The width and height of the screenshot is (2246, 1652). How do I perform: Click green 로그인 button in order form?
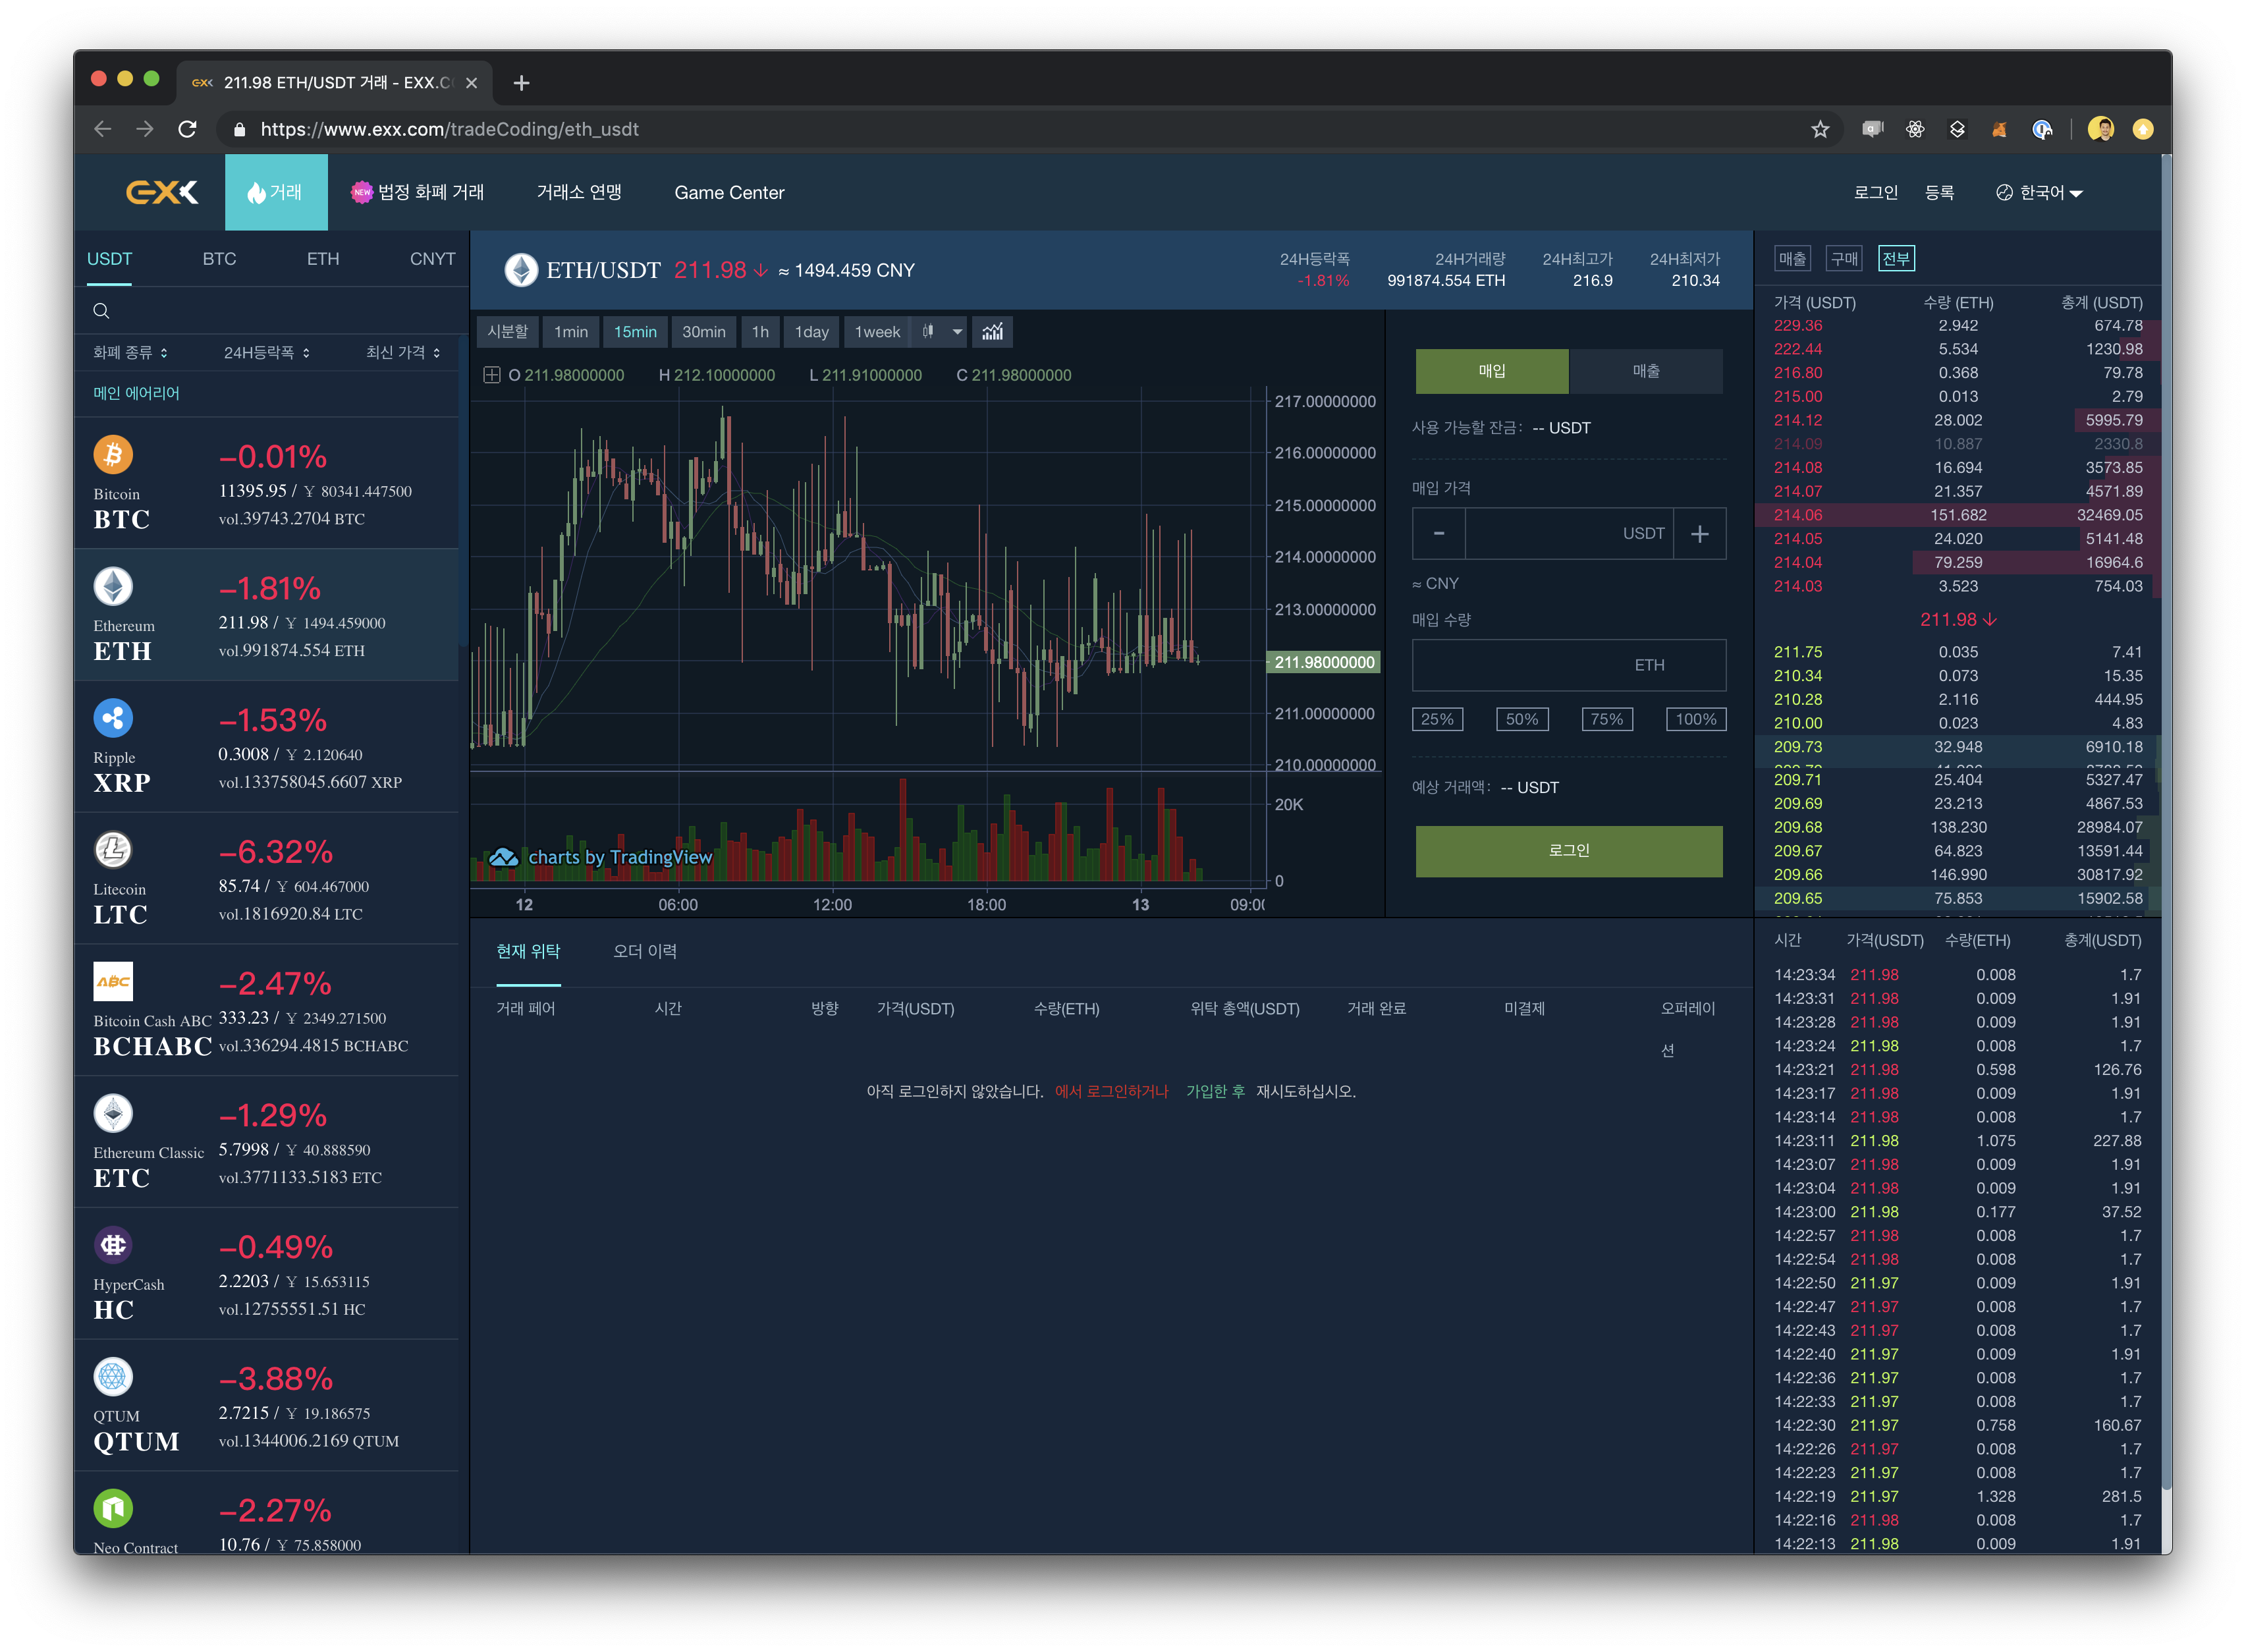pyautogui.click(x=1569, y=851)
